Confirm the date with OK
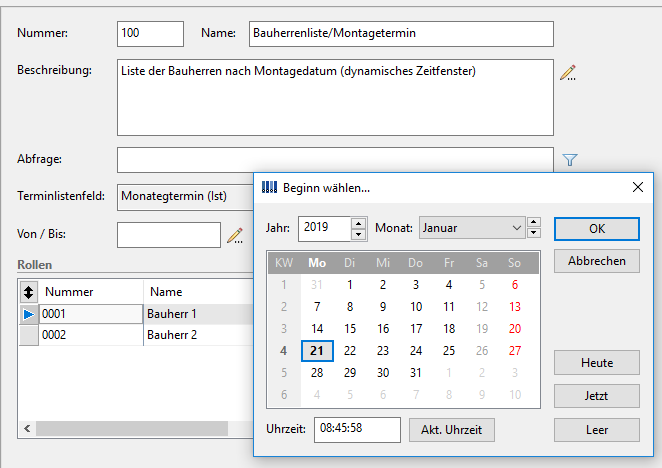The width and height of the screenshot is (662, 468). [597, 229]
